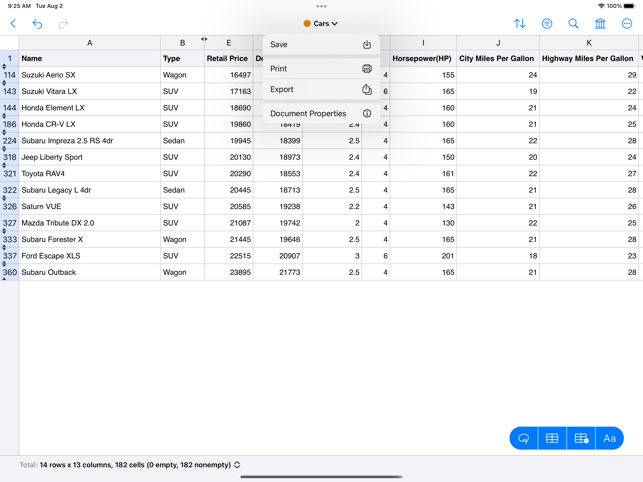The width and height of the screenshot is (643, 482).
Task: Tap the home indicator bar
Action: point(321,477)
